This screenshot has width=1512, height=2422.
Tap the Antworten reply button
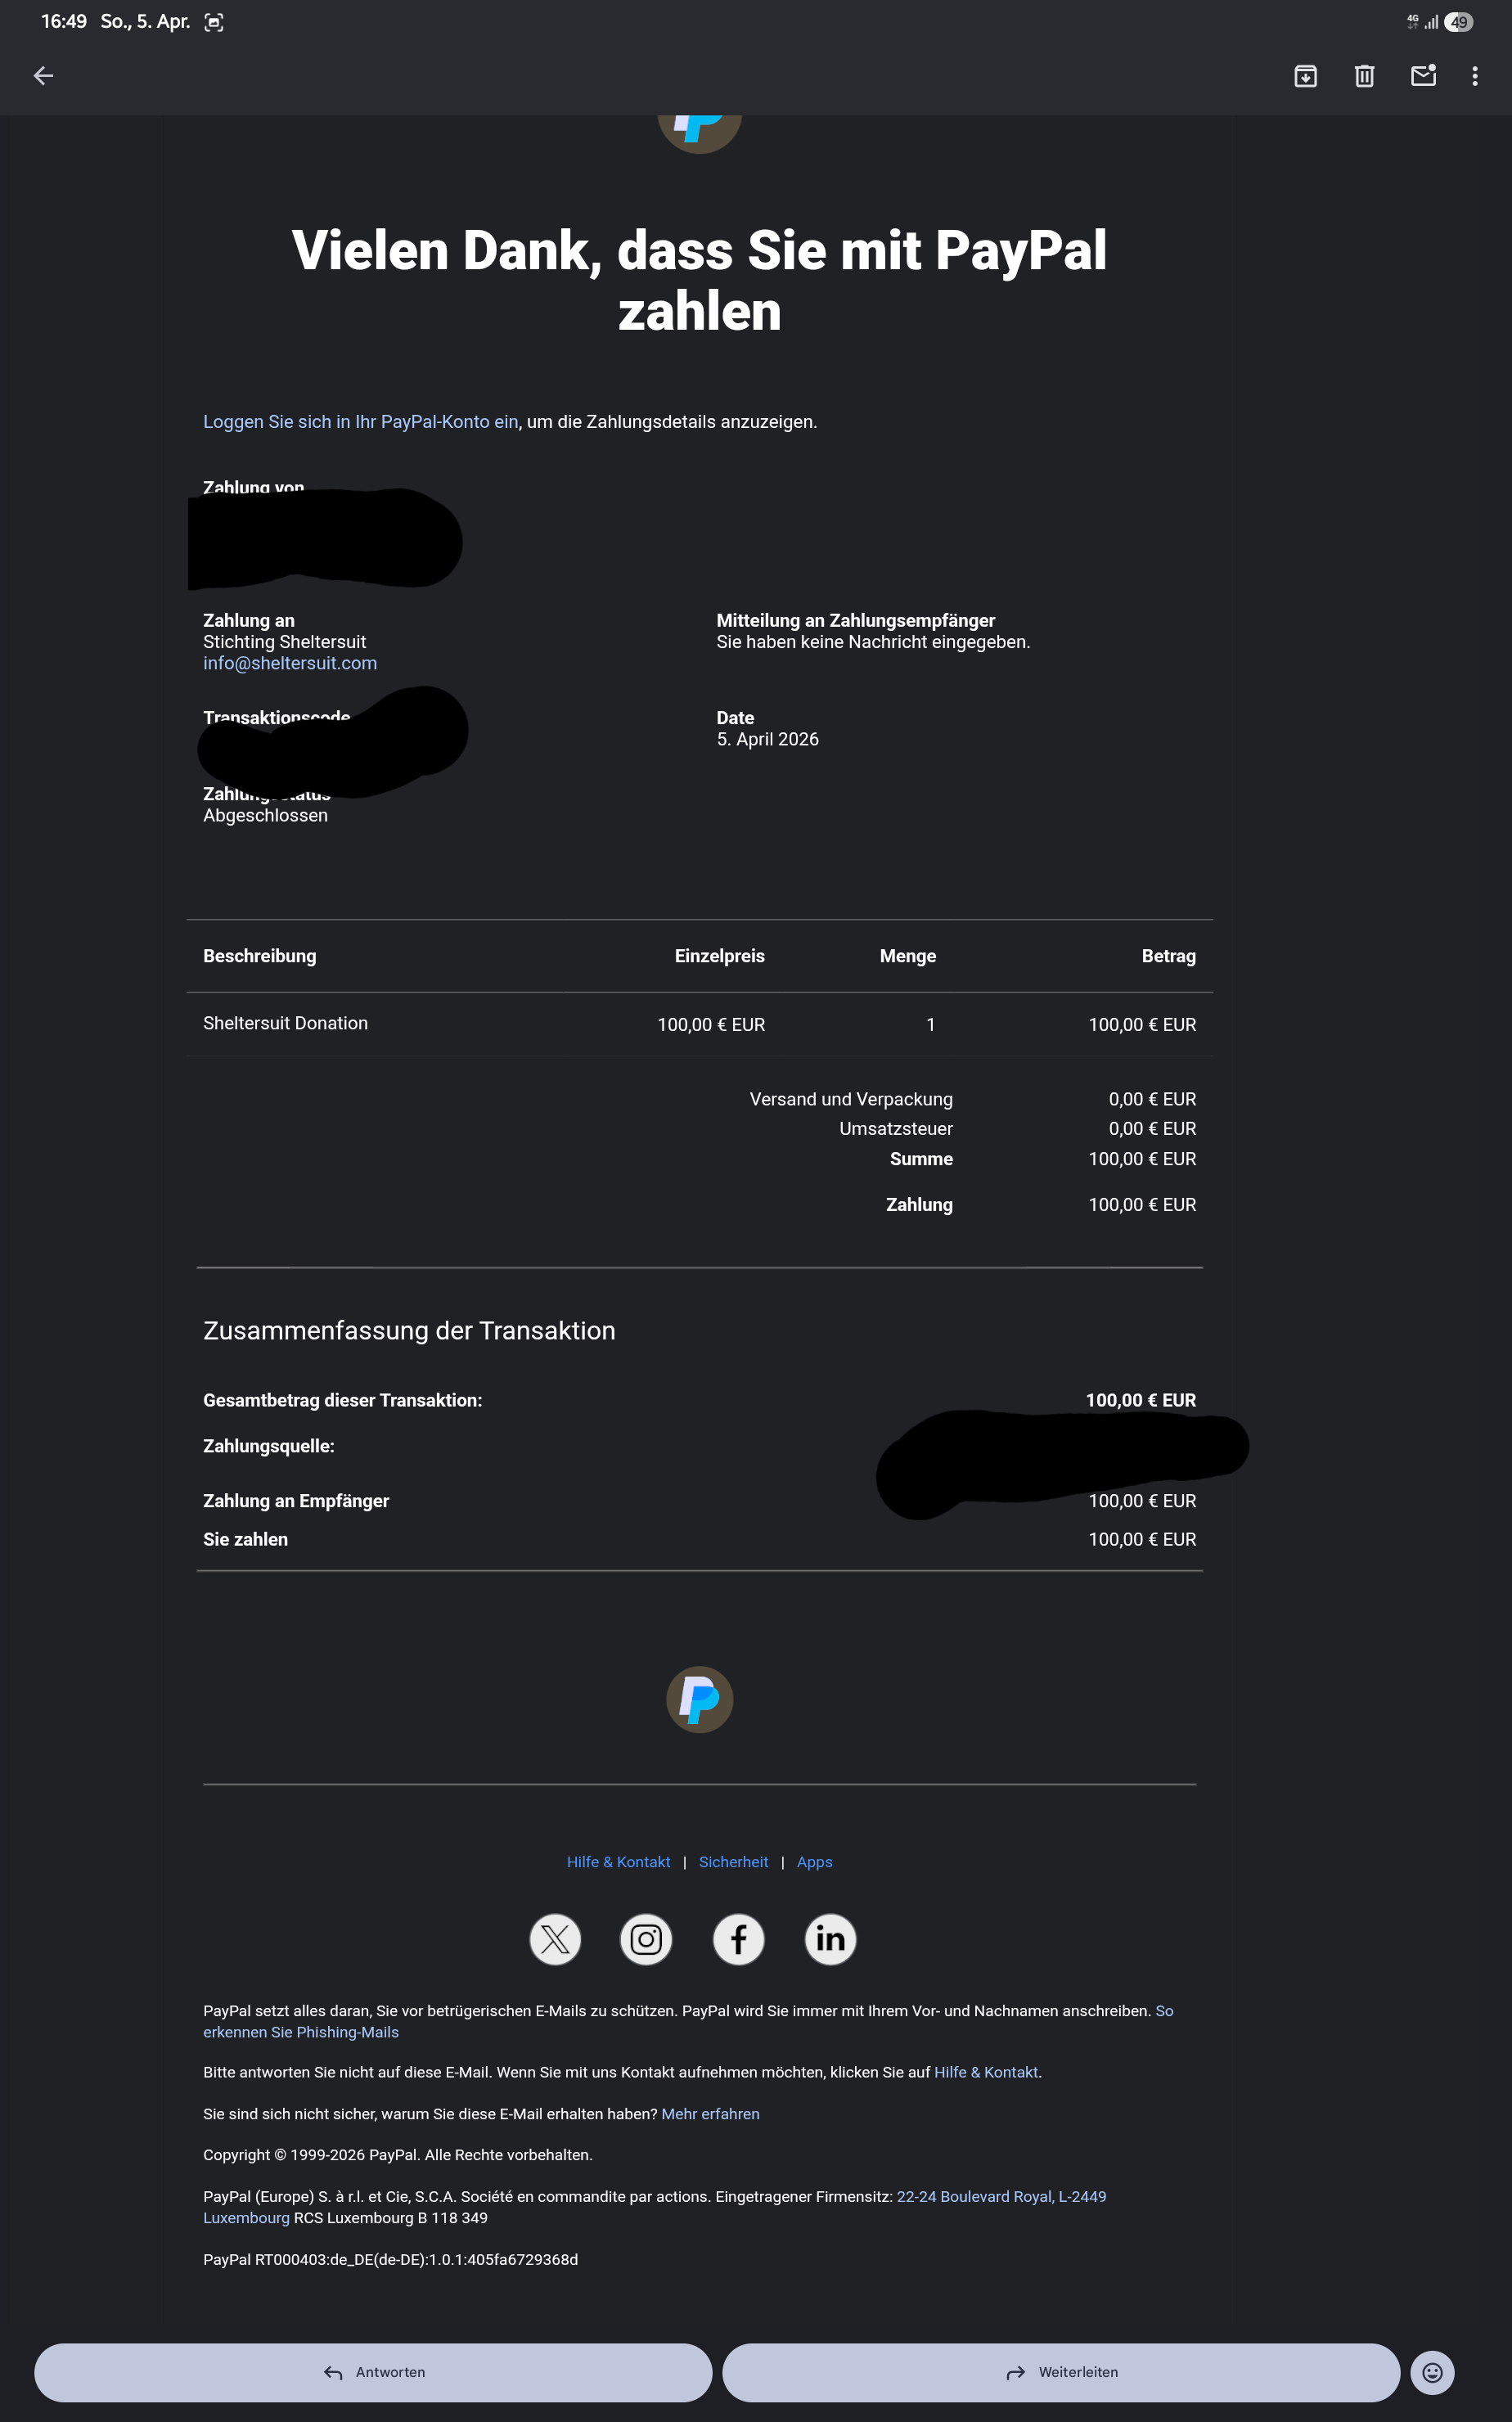pos(373,2372)
